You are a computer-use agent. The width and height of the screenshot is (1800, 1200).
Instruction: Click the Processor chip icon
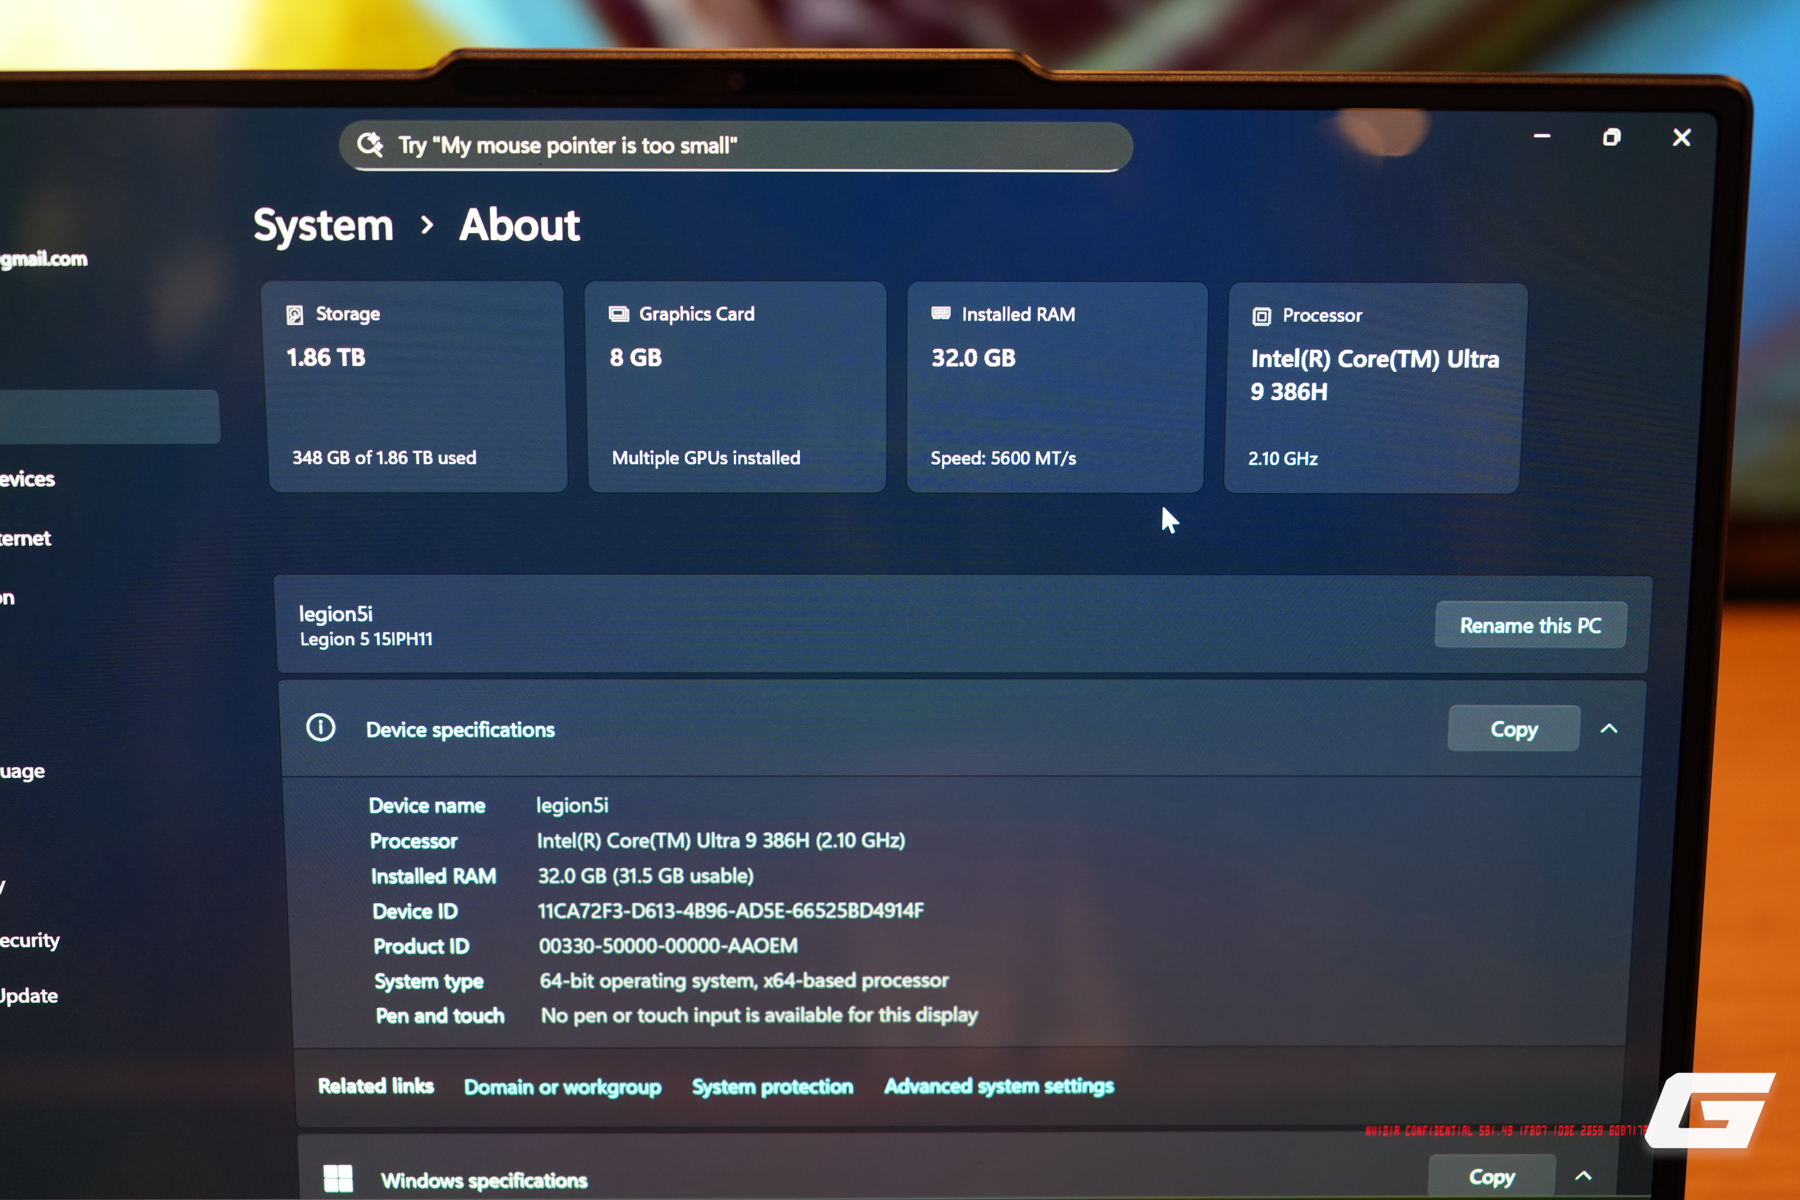pyautogui.click(x=1261, y=316)
